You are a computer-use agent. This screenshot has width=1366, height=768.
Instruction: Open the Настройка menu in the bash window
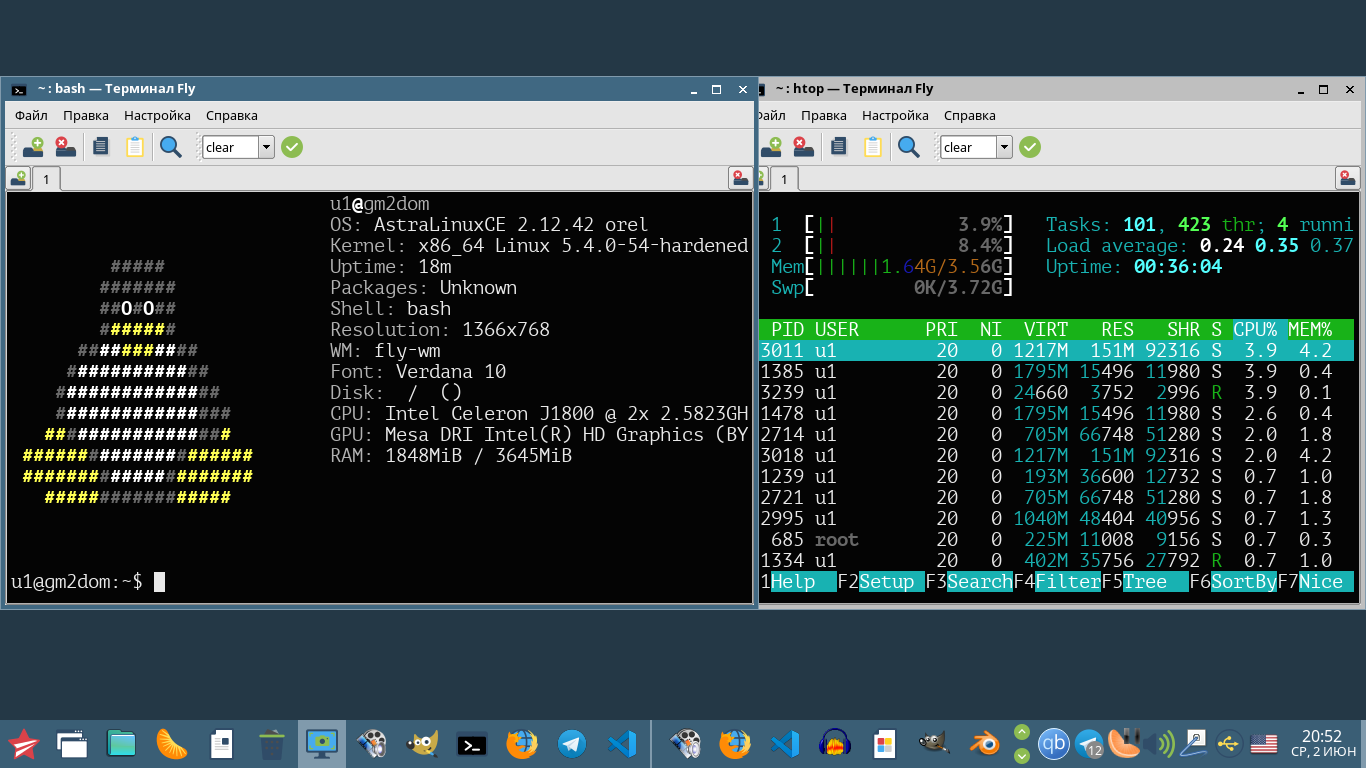coord(157,115)
